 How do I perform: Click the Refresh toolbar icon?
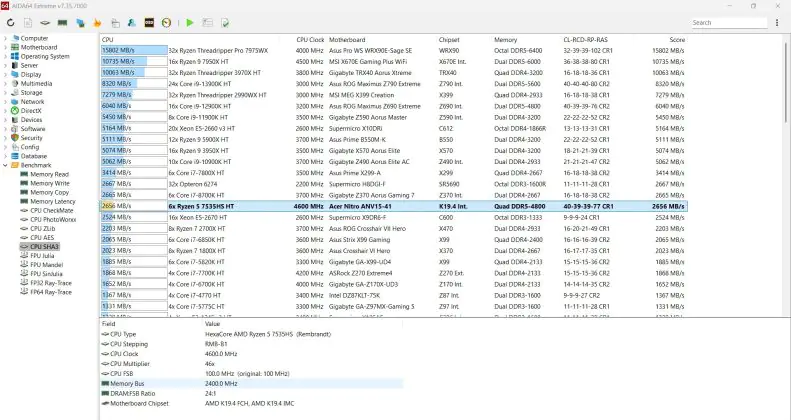click(11, 23)
